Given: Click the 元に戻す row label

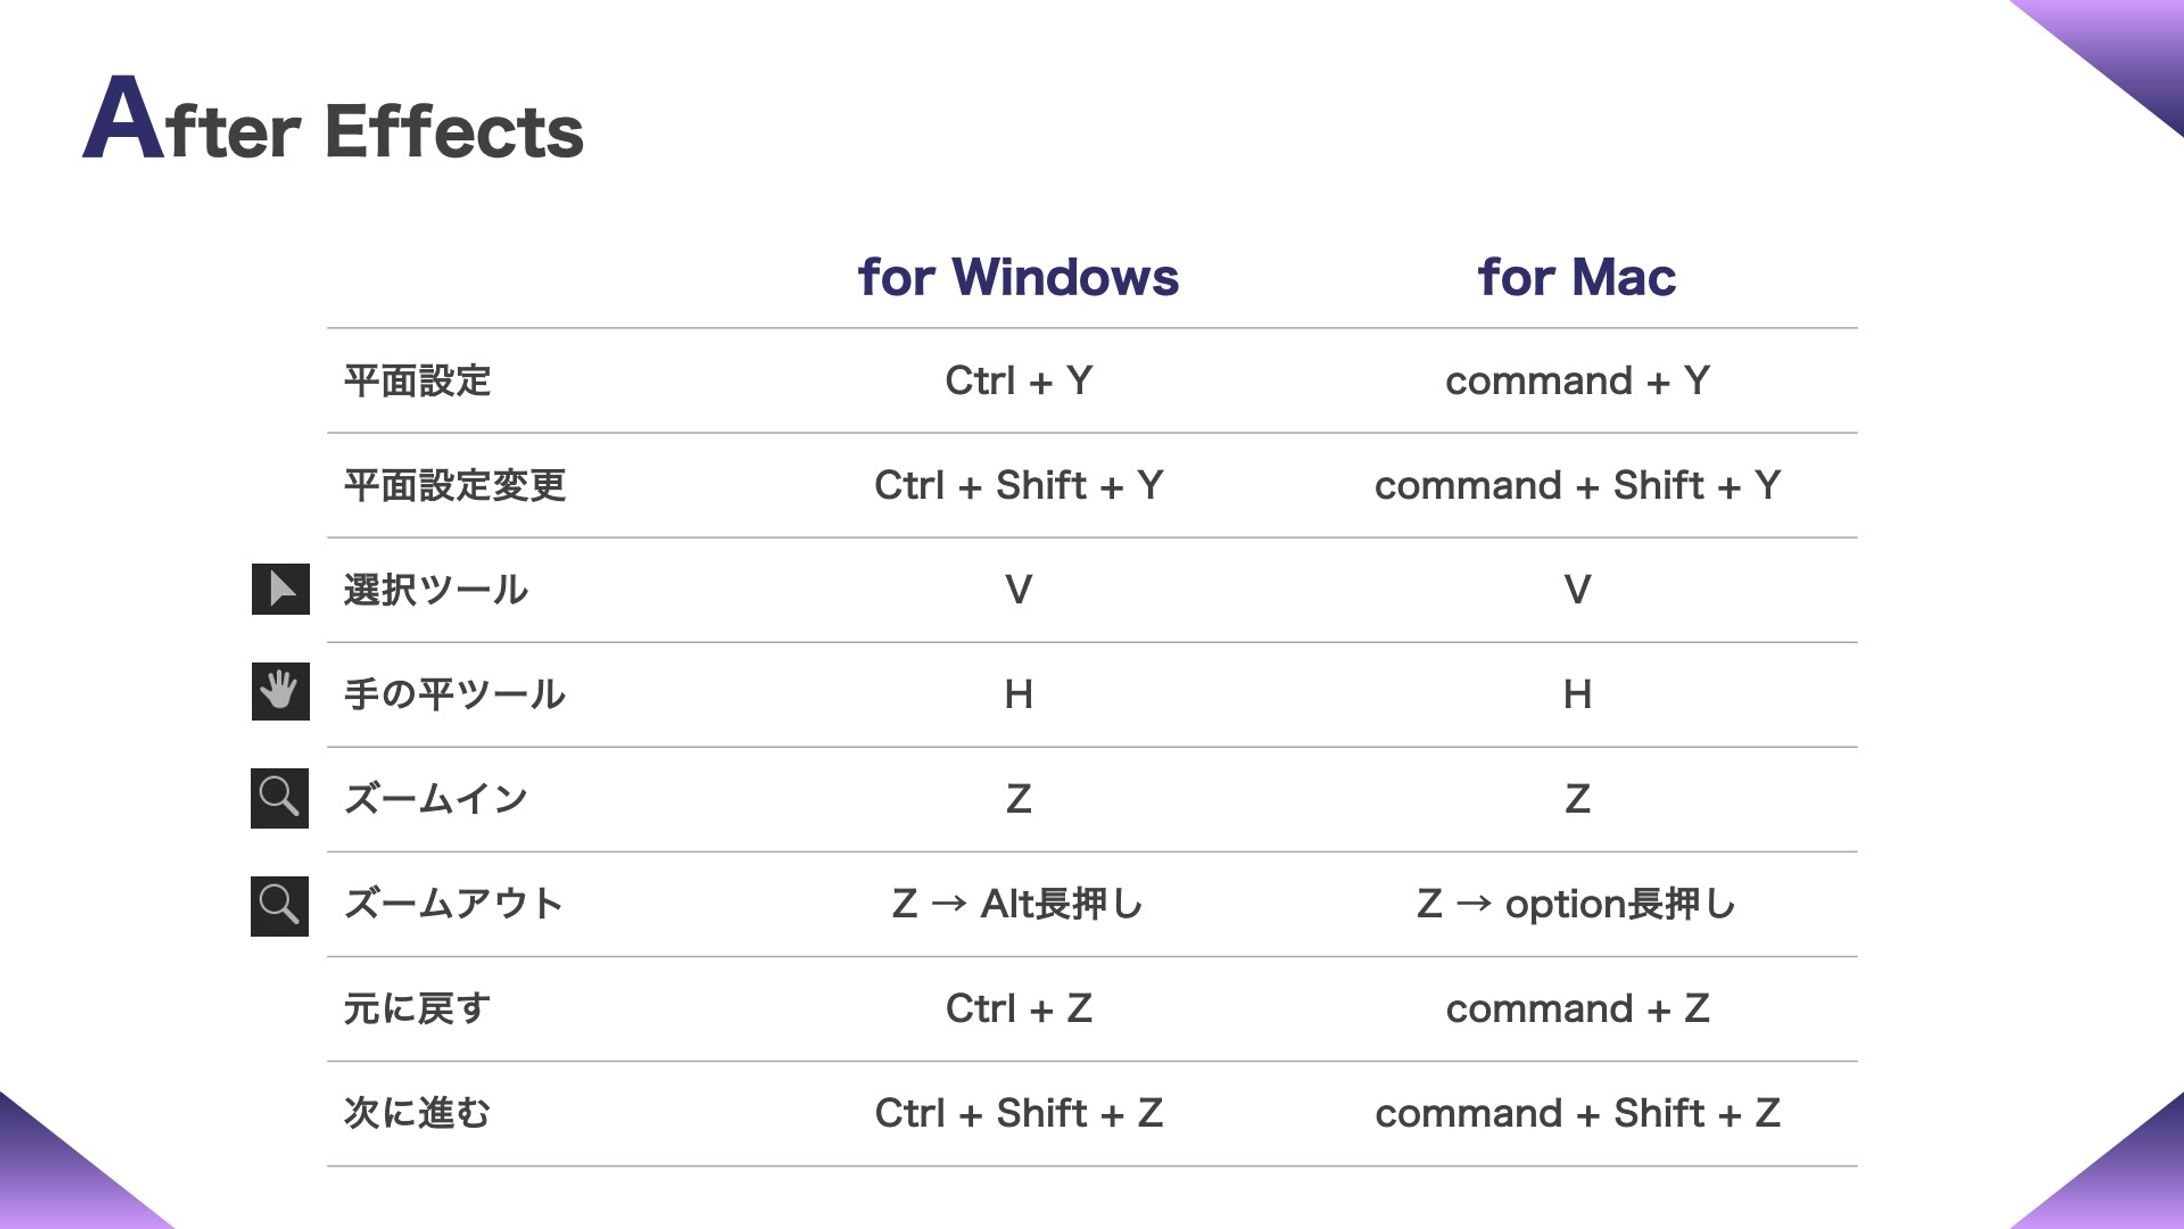Looking at the screenshot, I should (417, 1008).
